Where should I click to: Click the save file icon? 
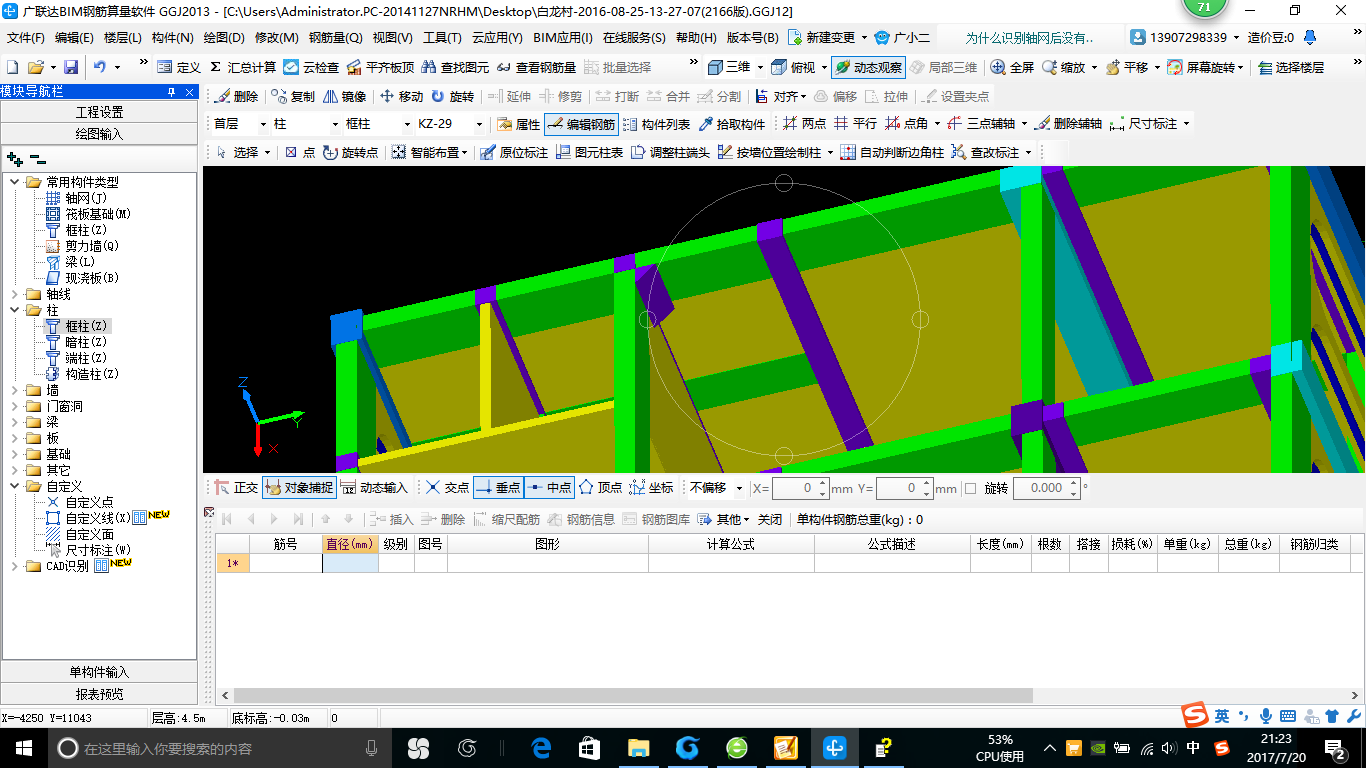click(71, 67)
